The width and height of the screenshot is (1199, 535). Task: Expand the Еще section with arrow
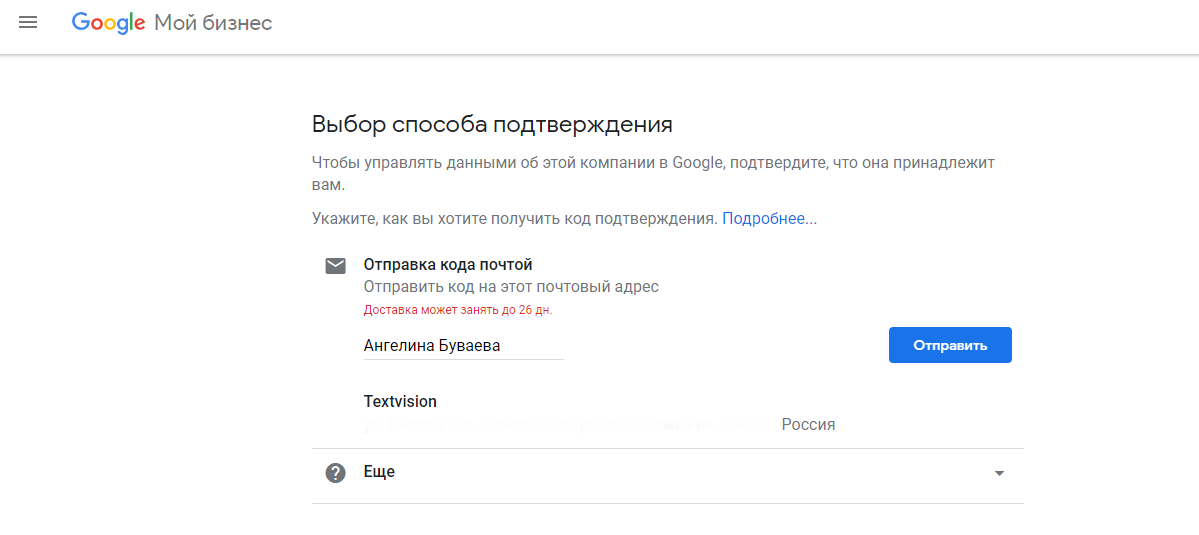(x=998, y=474)
